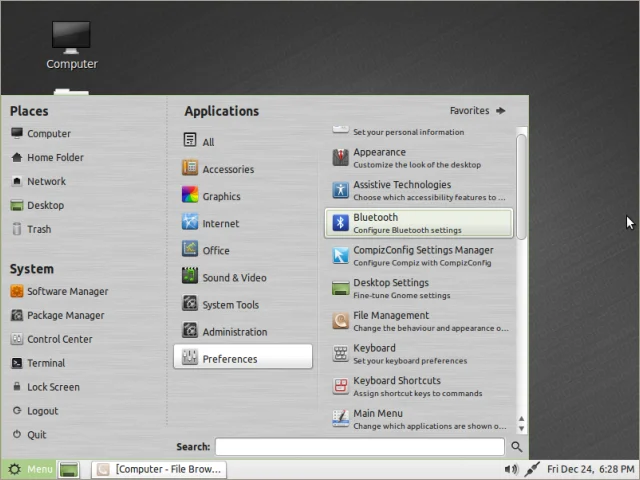Click the 'Set your personal information' entry
640x480 pixels.
[419, 131]
